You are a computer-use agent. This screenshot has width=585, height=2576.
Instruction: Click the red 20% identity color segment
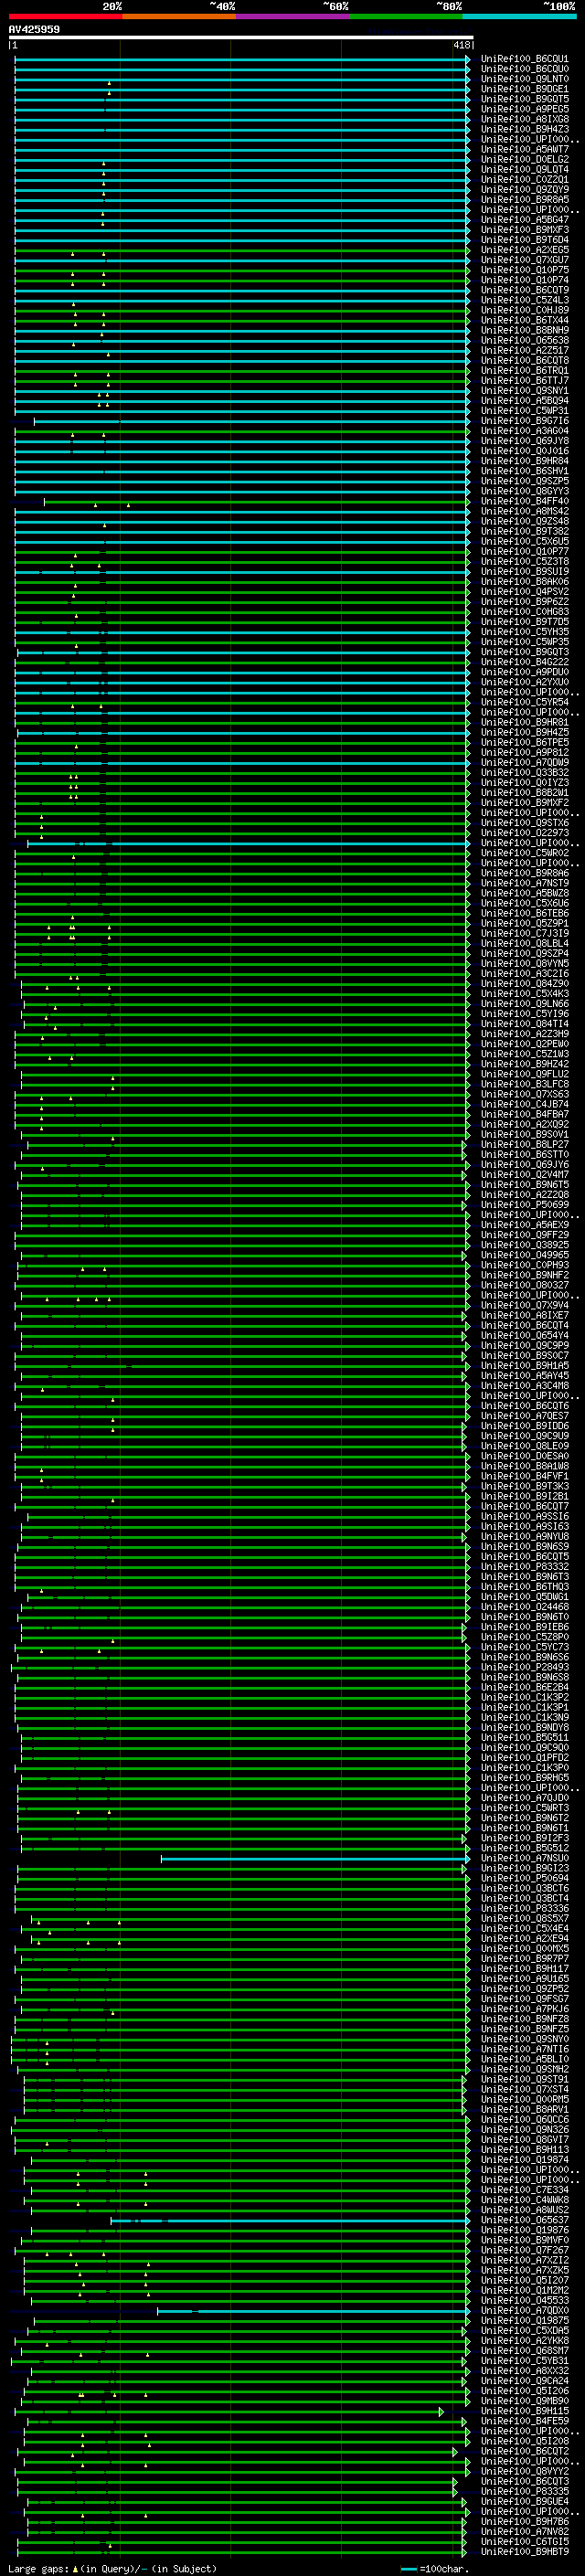point(65,16)
